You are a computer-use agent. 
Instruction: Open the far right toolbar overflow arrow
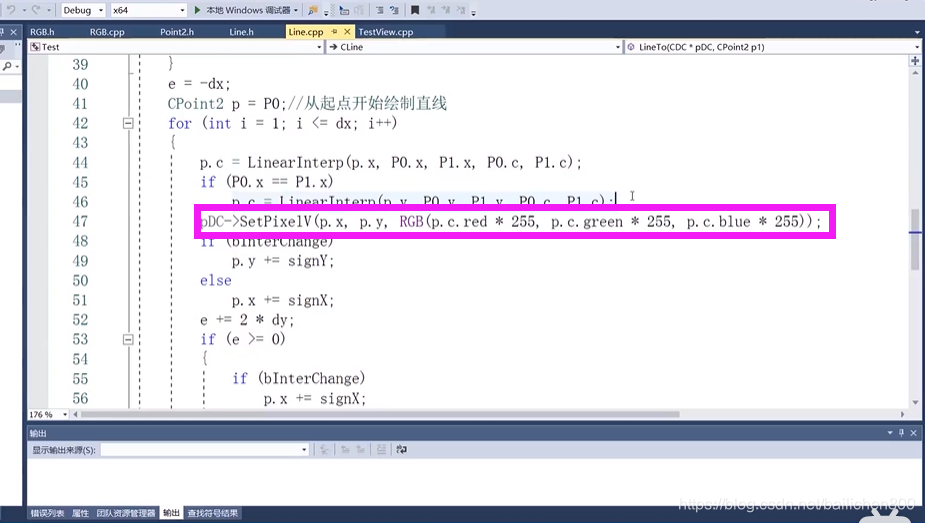pos(474,12)
